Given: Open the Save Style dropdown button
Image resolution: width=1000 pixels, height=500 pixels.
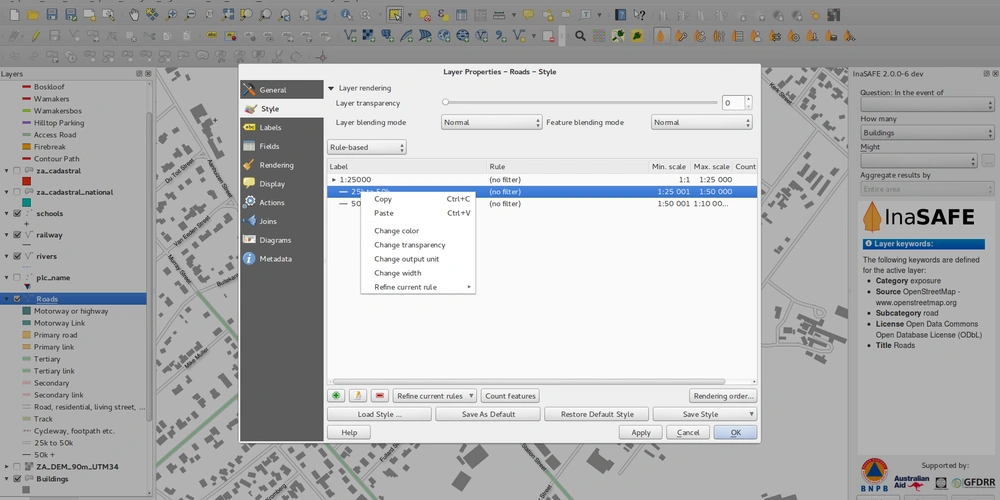Looking at the screenshot, I should pyautogui.click(x=705, y=415).
